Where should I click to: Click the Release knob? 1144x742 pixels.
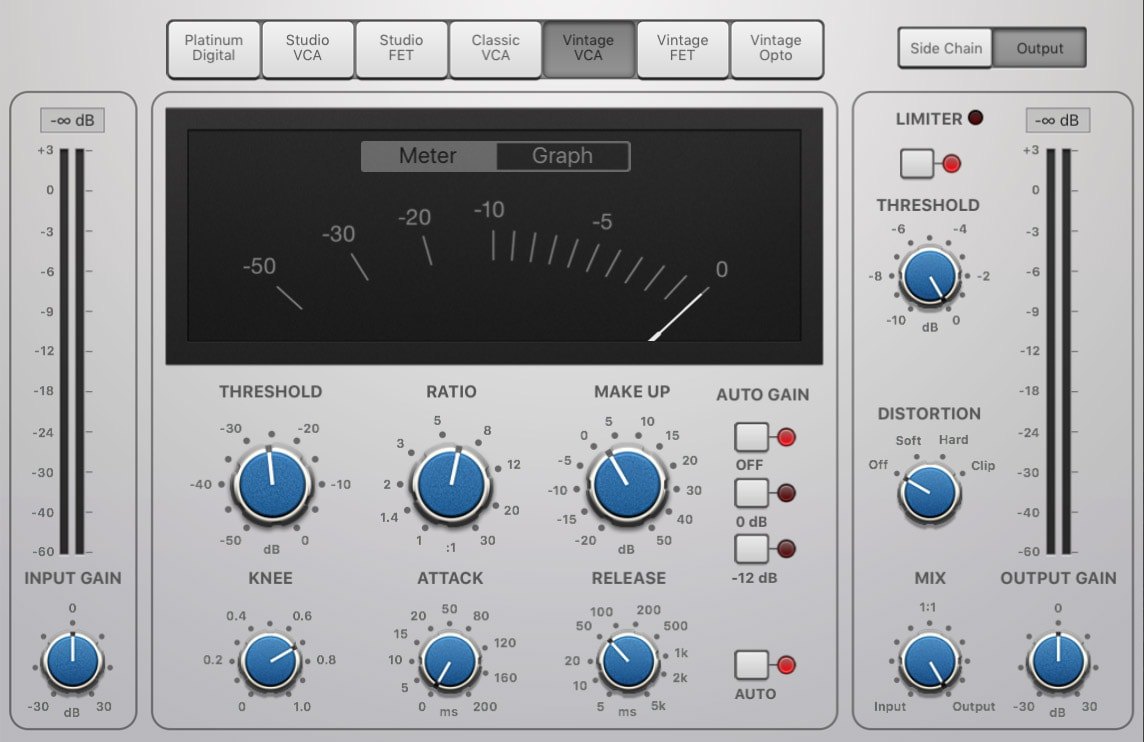(x=628, y=661)
